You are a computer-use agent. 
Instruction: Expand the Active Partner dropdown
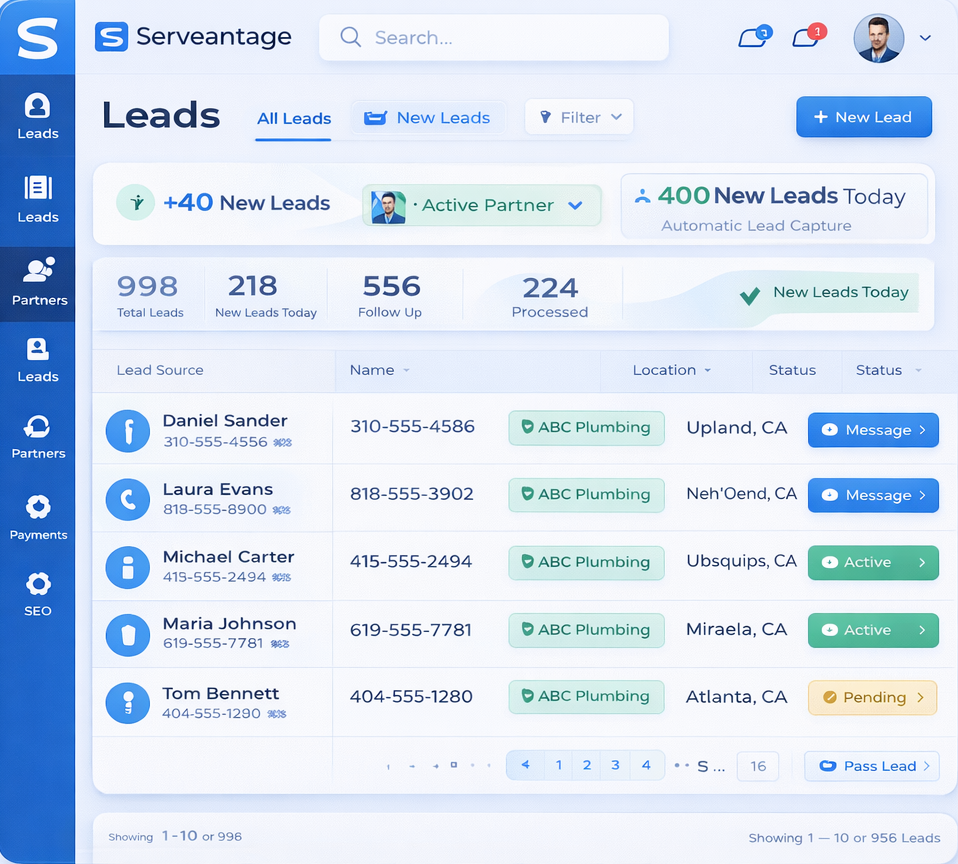[575, 205]
